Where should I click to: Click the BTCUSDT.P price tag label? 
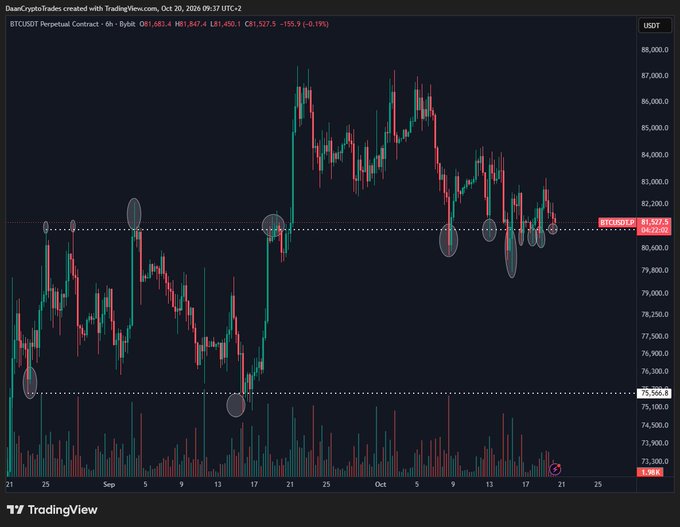pyautogui.click(x=617, y=223)
